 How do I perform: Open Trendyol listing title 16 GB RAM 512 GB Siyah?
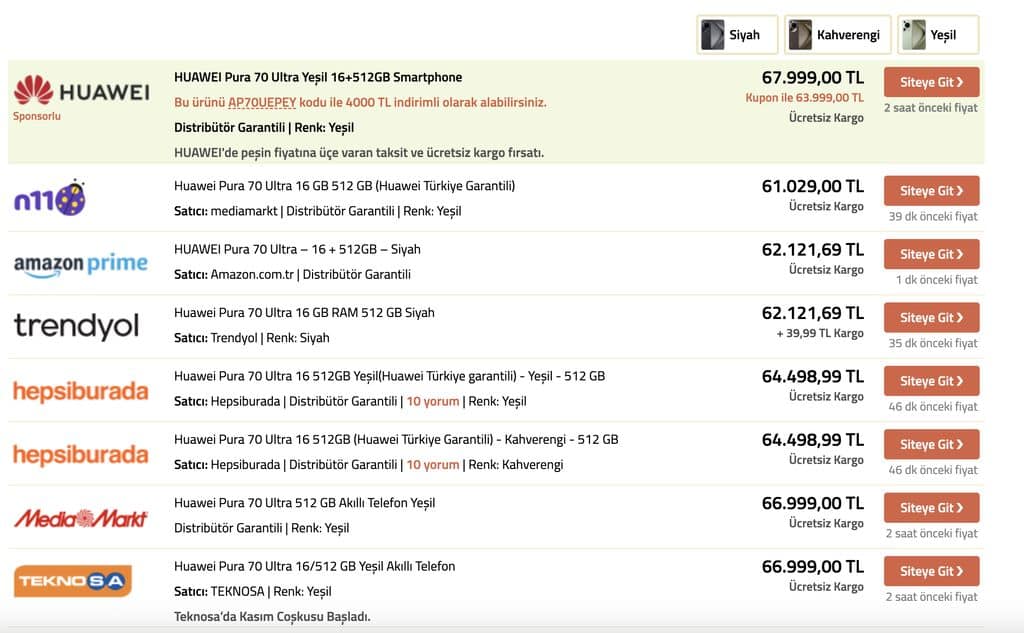coord(304,313)
